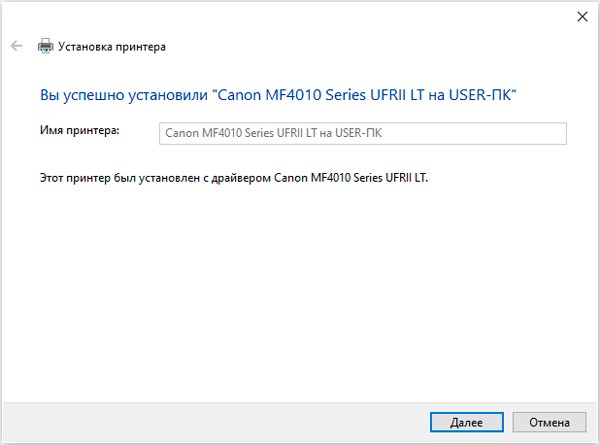Click the word "принтера" in the wizard title
Image resolution: width=600 pixels, height=445 pixels.
pyautogui.click(x=140, y=47)
